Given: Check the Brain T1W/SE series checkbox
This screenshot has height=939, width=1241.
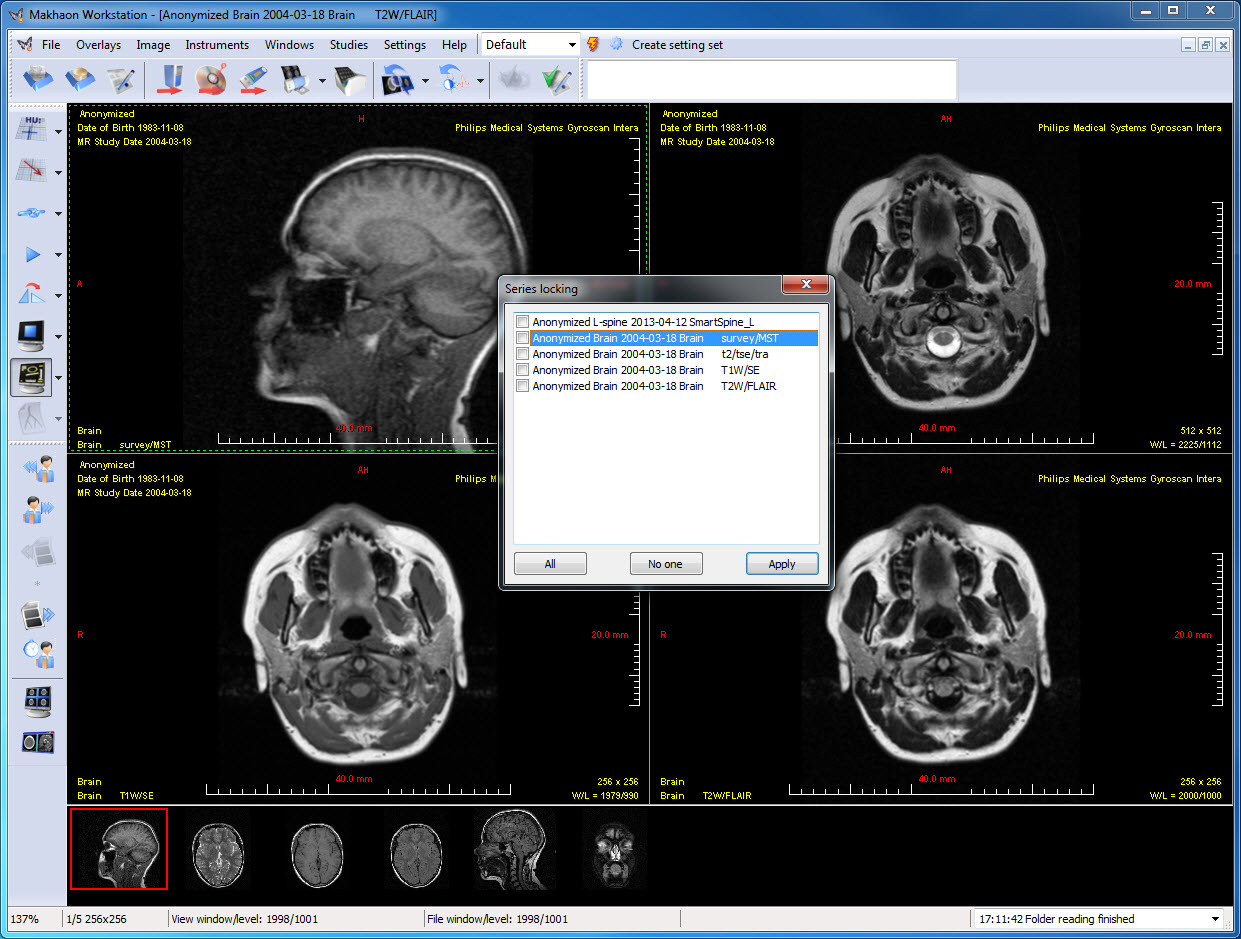Looking at the screenshot, I should click(522, 370).
